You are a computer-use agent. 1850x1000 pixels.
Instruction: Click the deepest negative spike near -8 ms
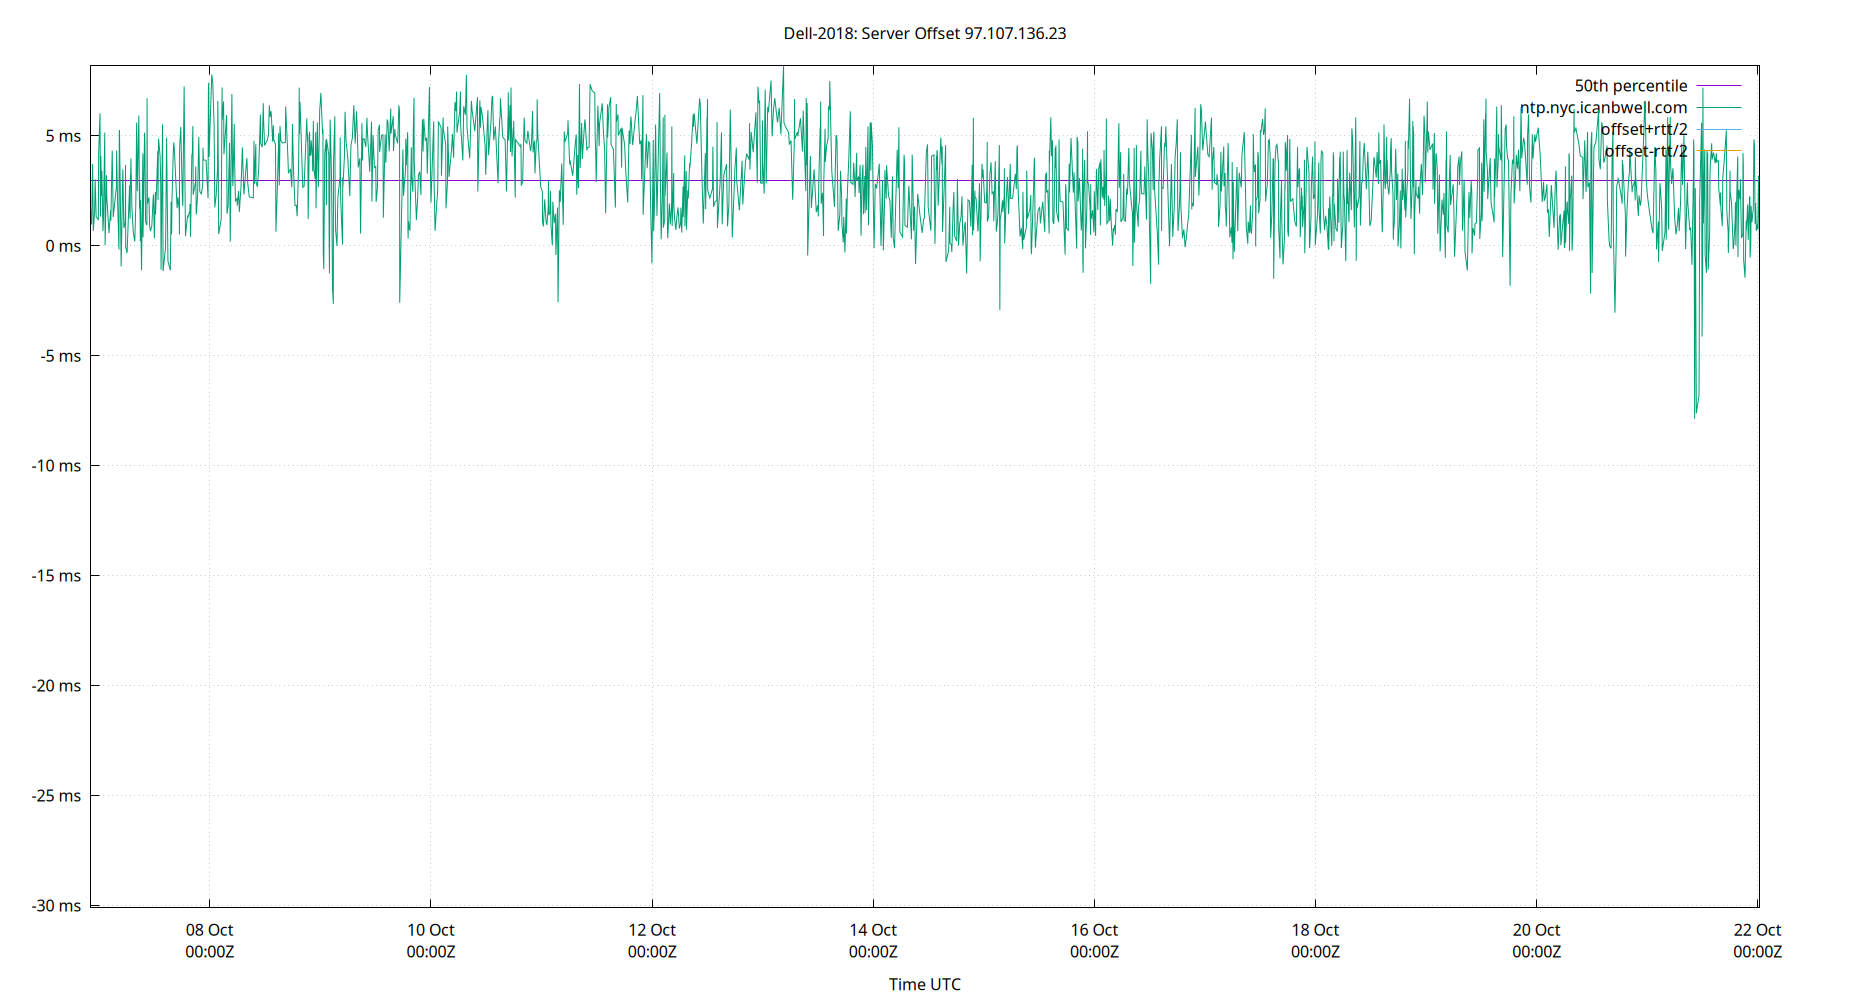[x=1695, y=415]
